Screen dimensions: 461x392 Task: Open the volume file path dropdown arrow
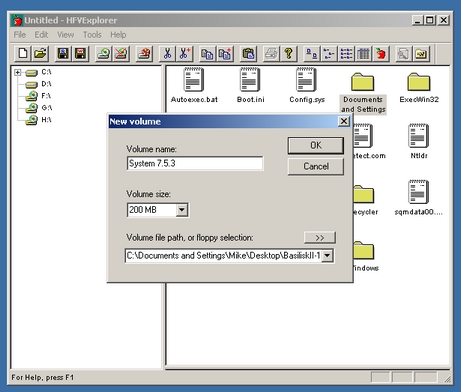(327, 256)
